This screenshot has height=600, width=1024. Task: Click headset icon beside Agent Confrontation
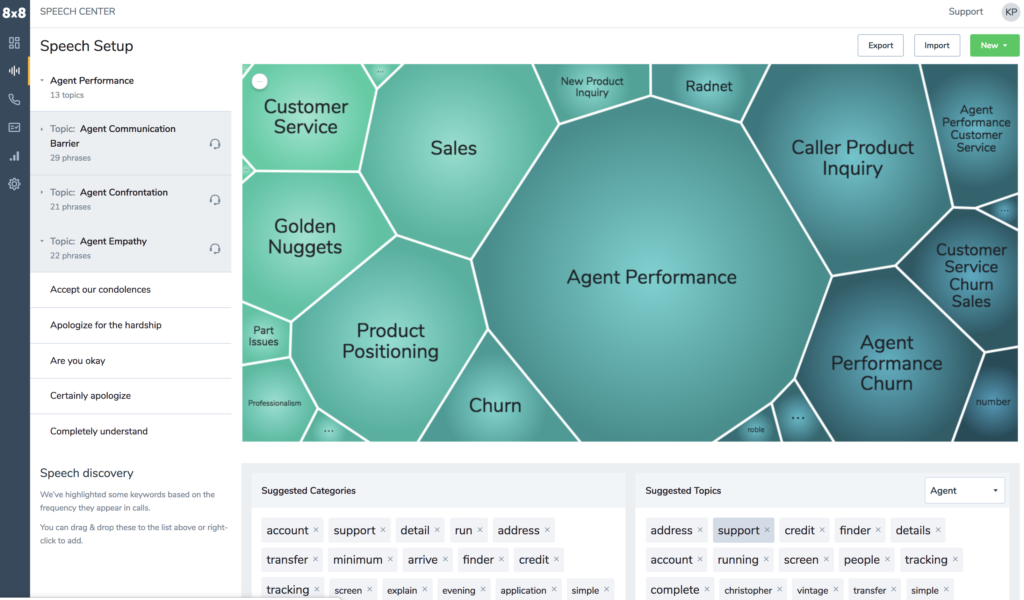(215, 200)
